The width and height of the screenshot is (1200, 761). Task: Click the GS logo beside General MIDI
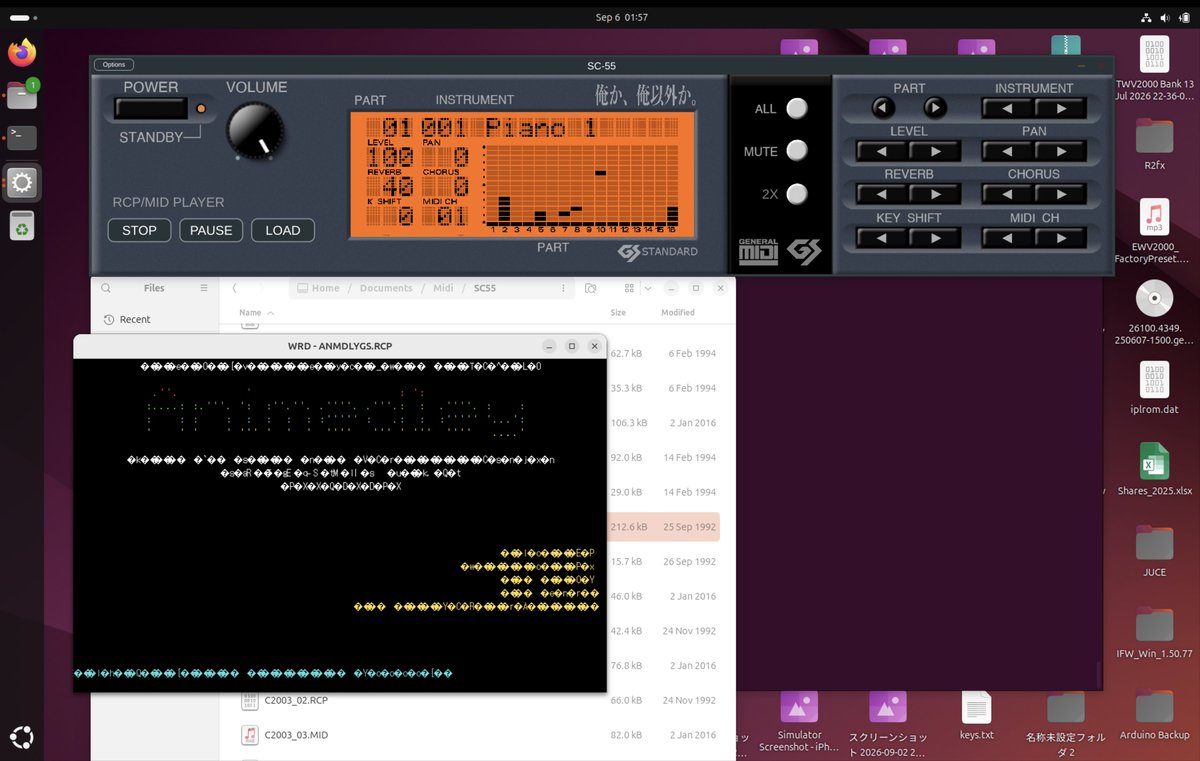point(804,252)
